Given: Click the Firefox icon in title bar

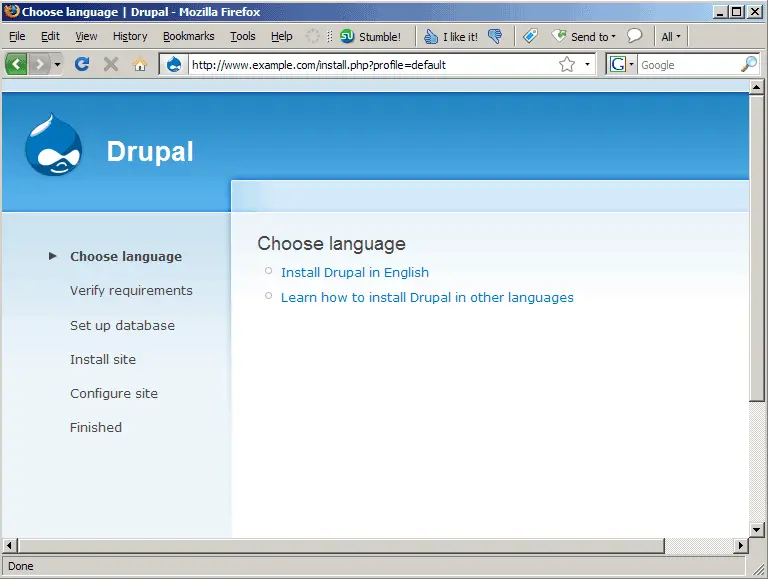Looking at the screenshot, I should pos(11,11).
